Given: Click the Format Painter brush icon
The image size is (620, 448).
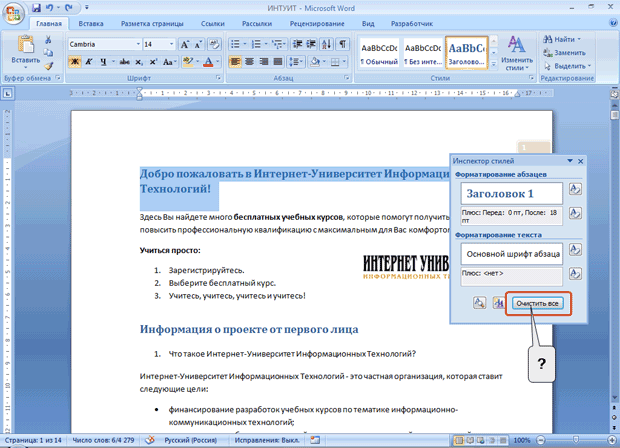Looking at the screenshot, I should (48, 66).
